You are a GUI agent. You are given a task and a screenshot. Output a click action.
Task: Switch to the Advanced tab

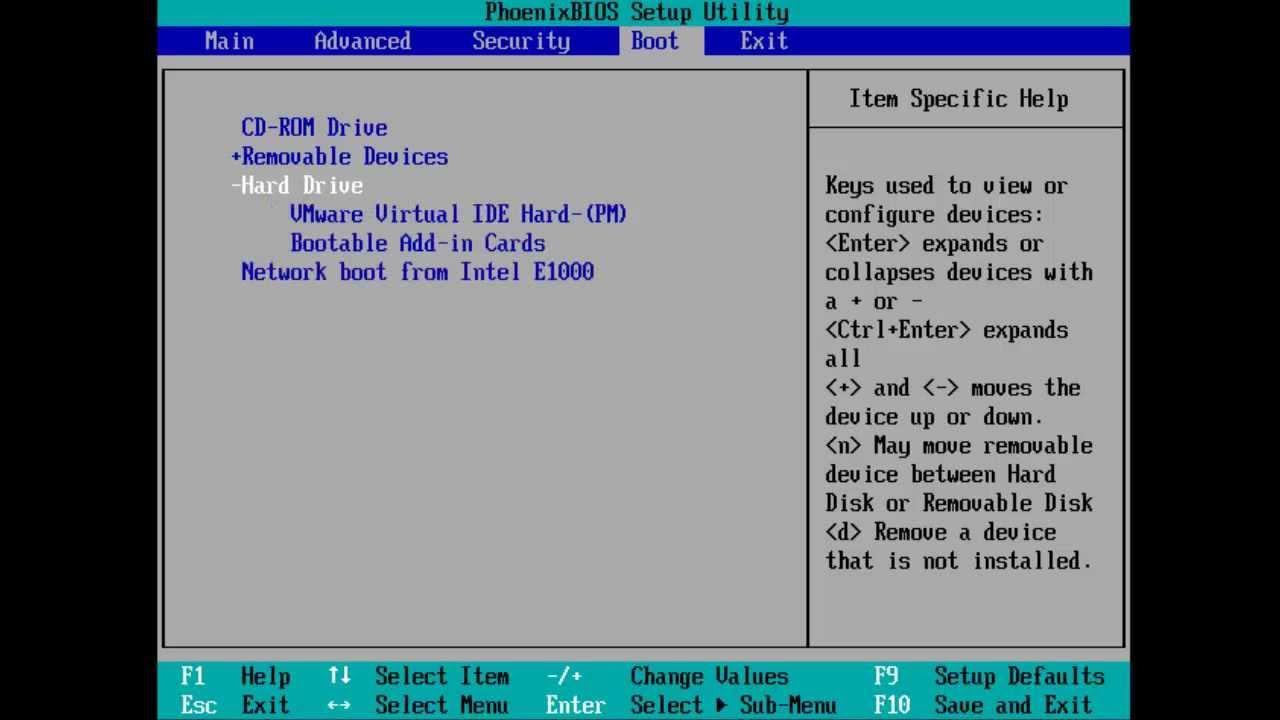pyautogui.click(x=362, y=41)
